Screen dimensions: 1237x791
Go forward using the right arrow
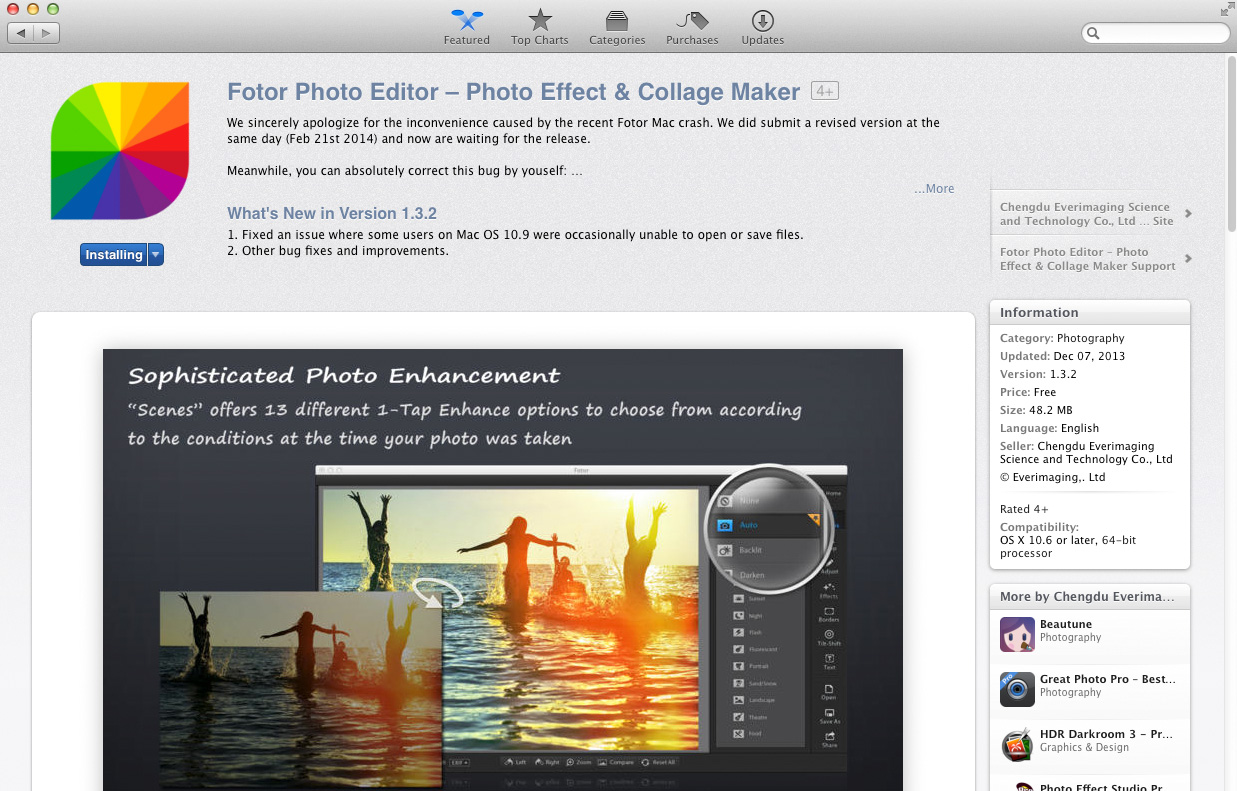(47, 33)
